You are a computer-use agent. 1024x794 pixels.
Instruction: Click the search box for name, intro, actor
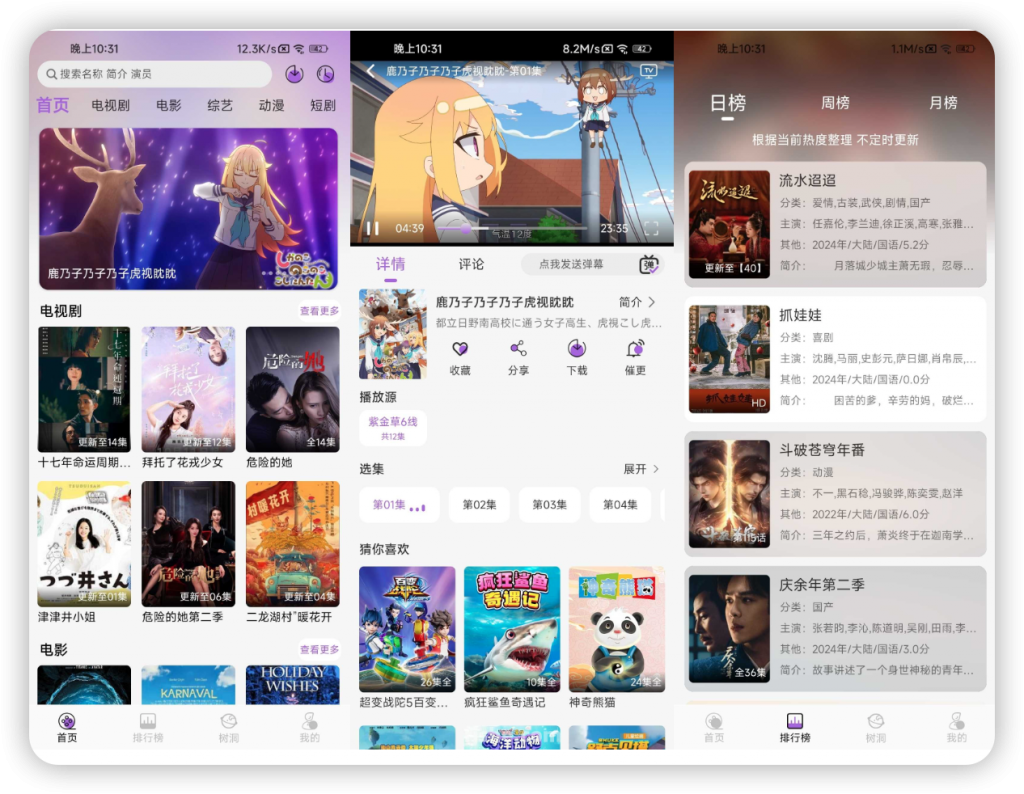click(155, 74)
